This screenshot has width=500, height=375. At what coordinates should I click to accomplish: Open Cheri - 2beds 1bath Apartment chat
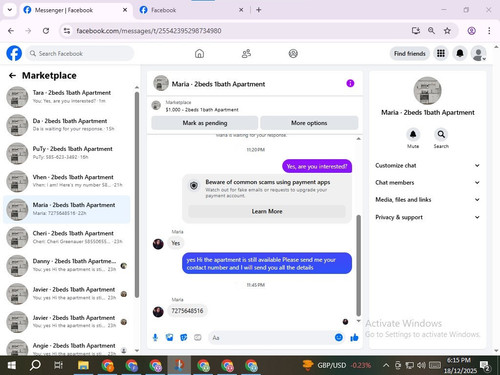click(x=67, y=237)
